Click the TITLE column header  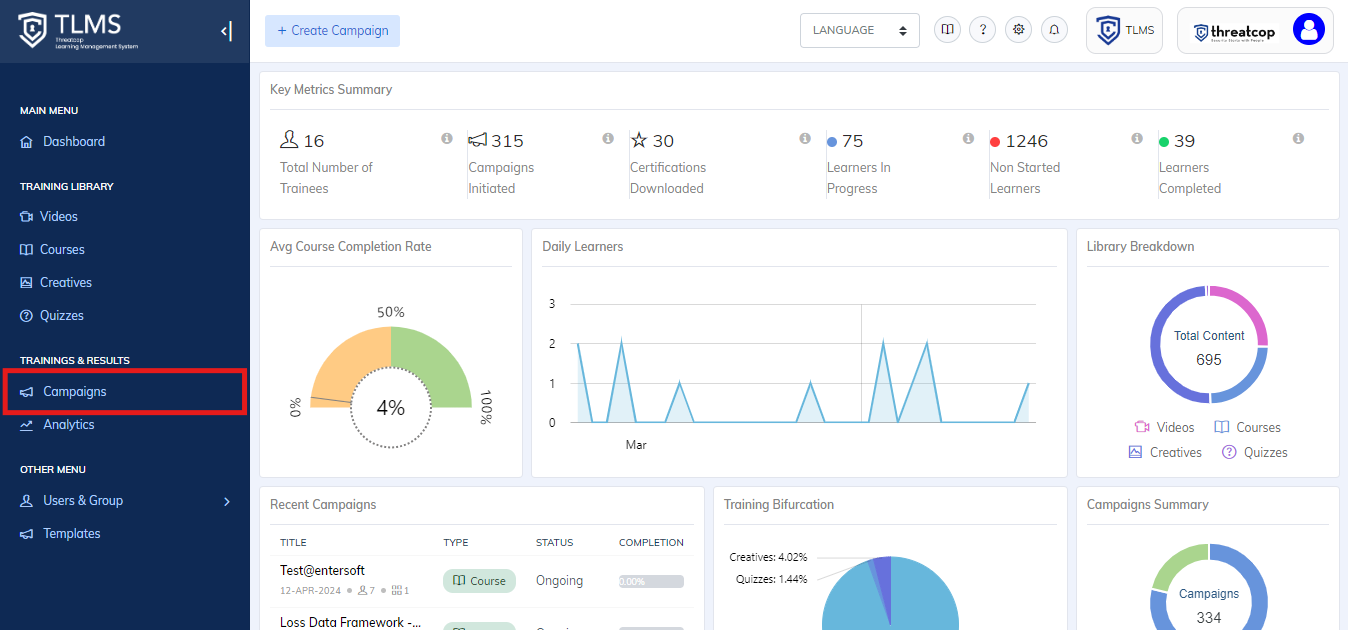tap(293, 543)
